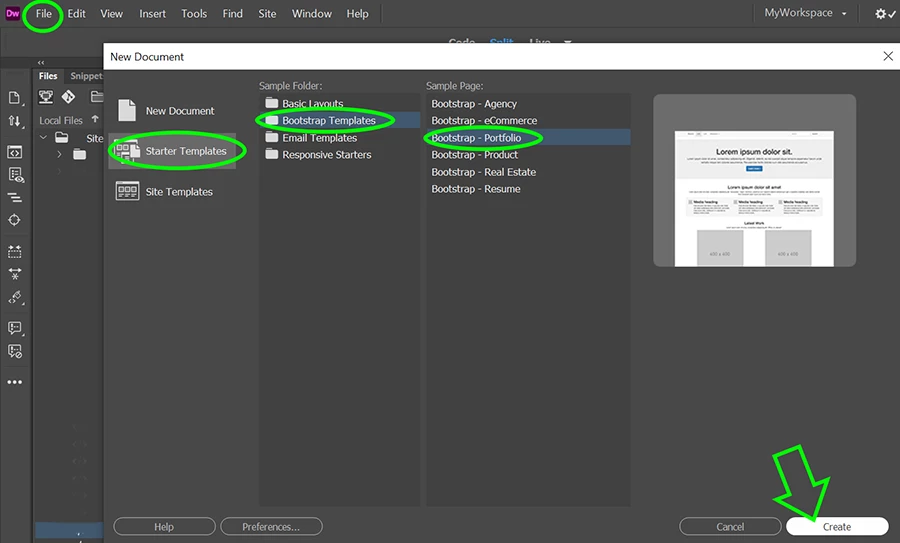Screen dimensions: 900x543
Task: Open the MyWorkspace workspace switcher dropdown
Action: click(805, 13)
